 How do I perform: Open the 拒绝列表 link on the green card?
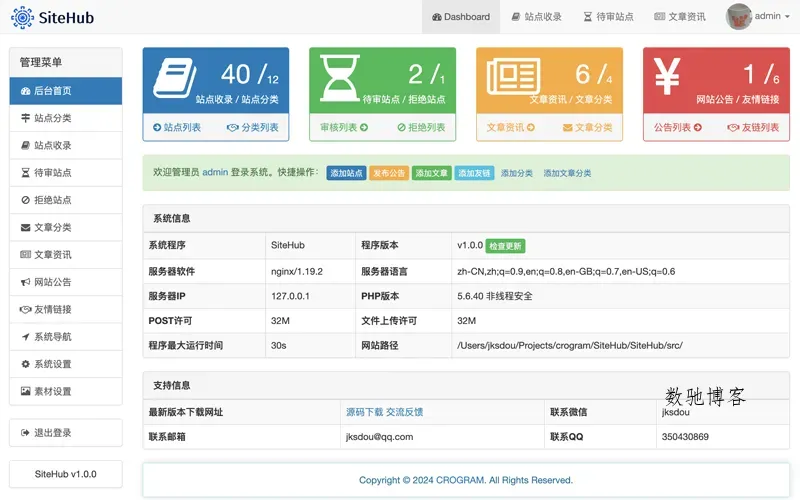(x=421, y=128)
